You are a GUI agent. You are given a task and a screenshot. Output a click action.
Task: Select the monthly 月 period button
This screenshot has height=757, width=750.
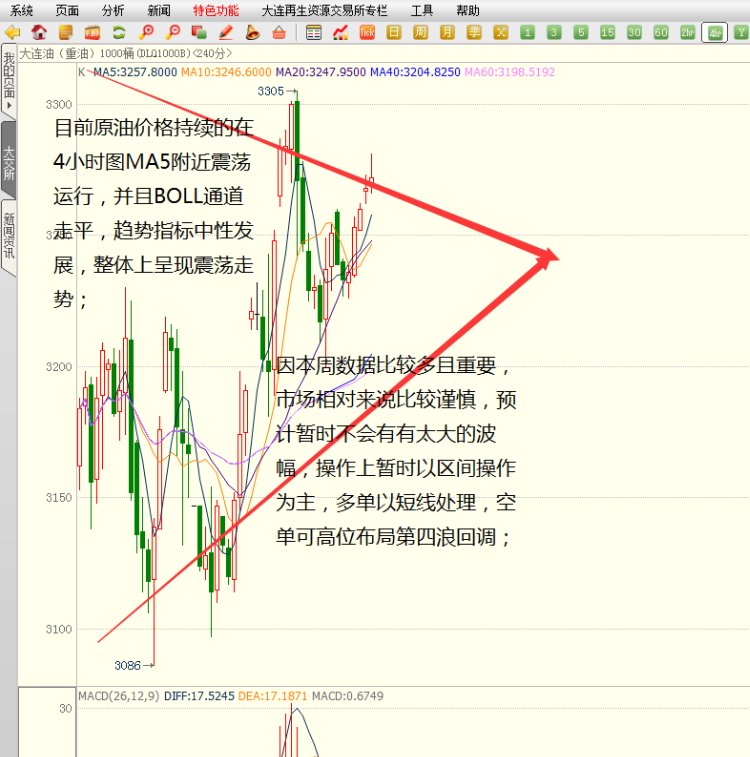pos(447,33)
